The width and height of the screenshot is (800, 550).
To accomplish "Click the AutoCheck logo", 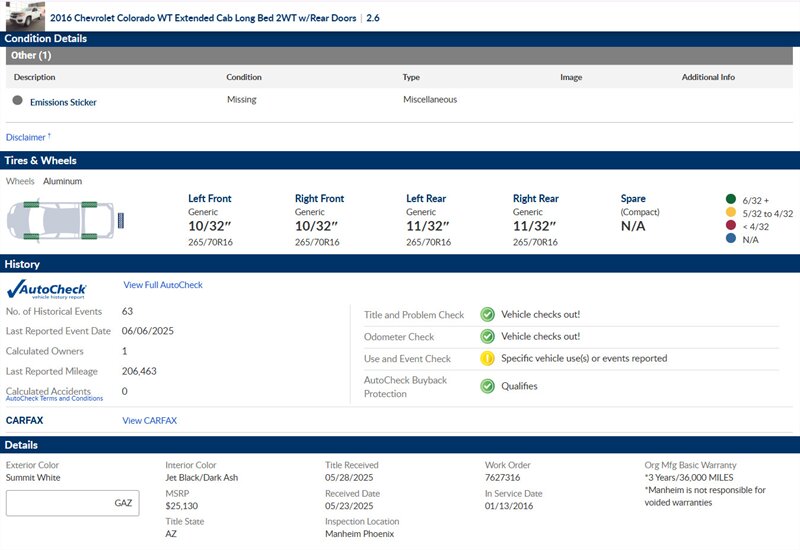I will pos(47,289).
